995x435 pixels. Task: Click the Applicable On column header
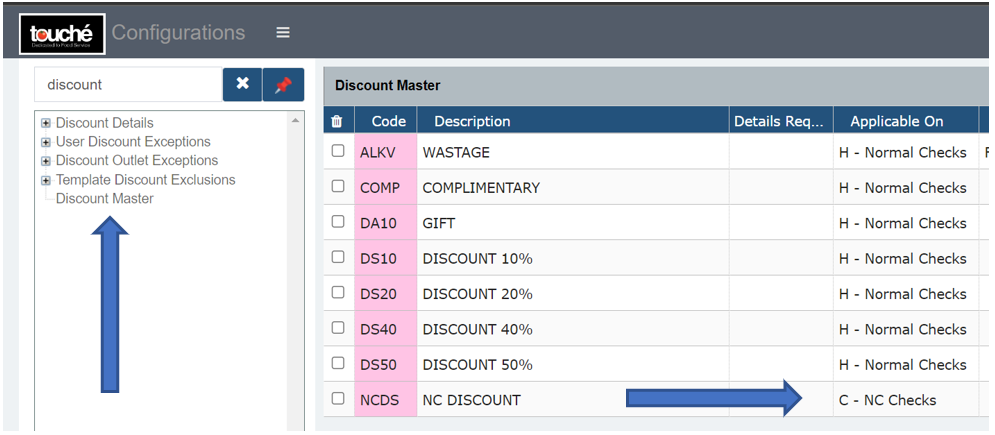click(896, 121)
